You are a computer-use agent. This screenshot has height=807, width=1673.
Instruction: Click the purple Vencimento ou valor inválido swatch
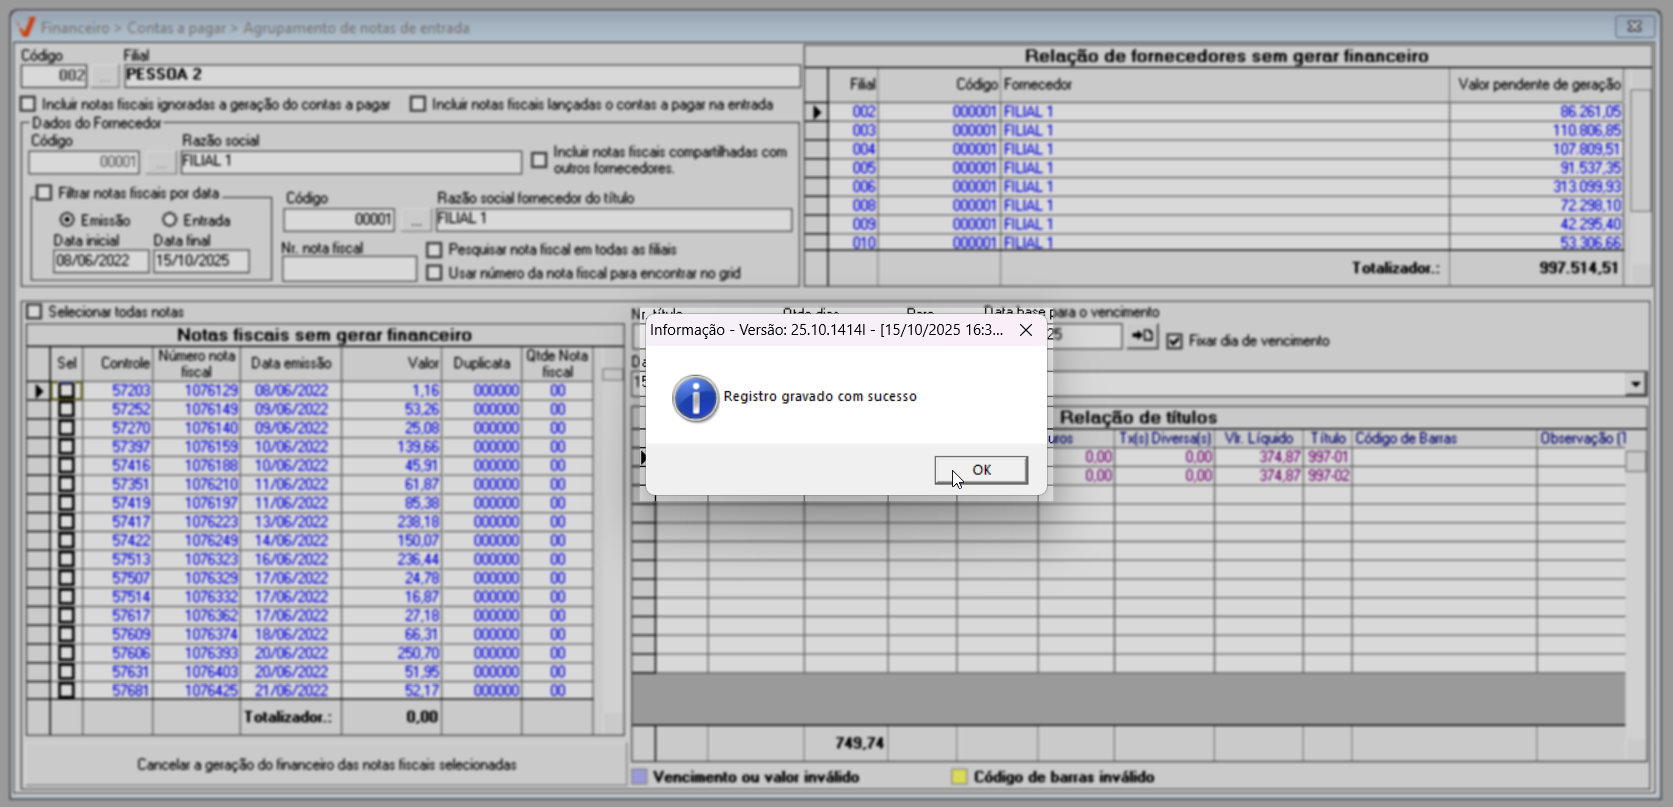point(640,777)
